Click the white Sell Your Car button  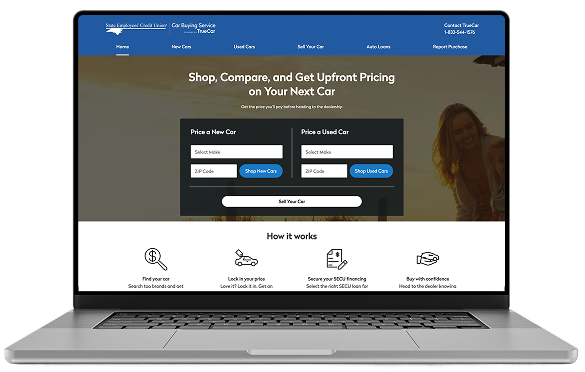click(x=292, y=201)
